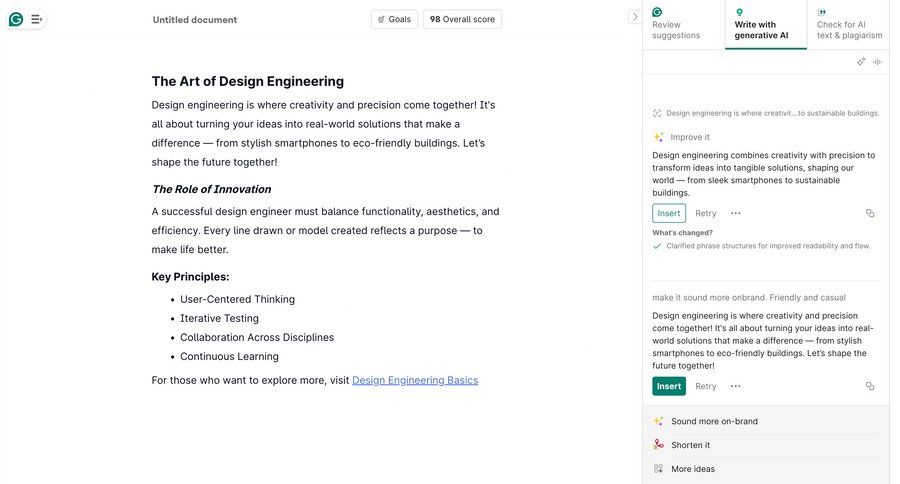Image resolution: width=900 pixels, height=484 pixels.
Task: Click the What's changed? label
Action: [x=682, y=233]
